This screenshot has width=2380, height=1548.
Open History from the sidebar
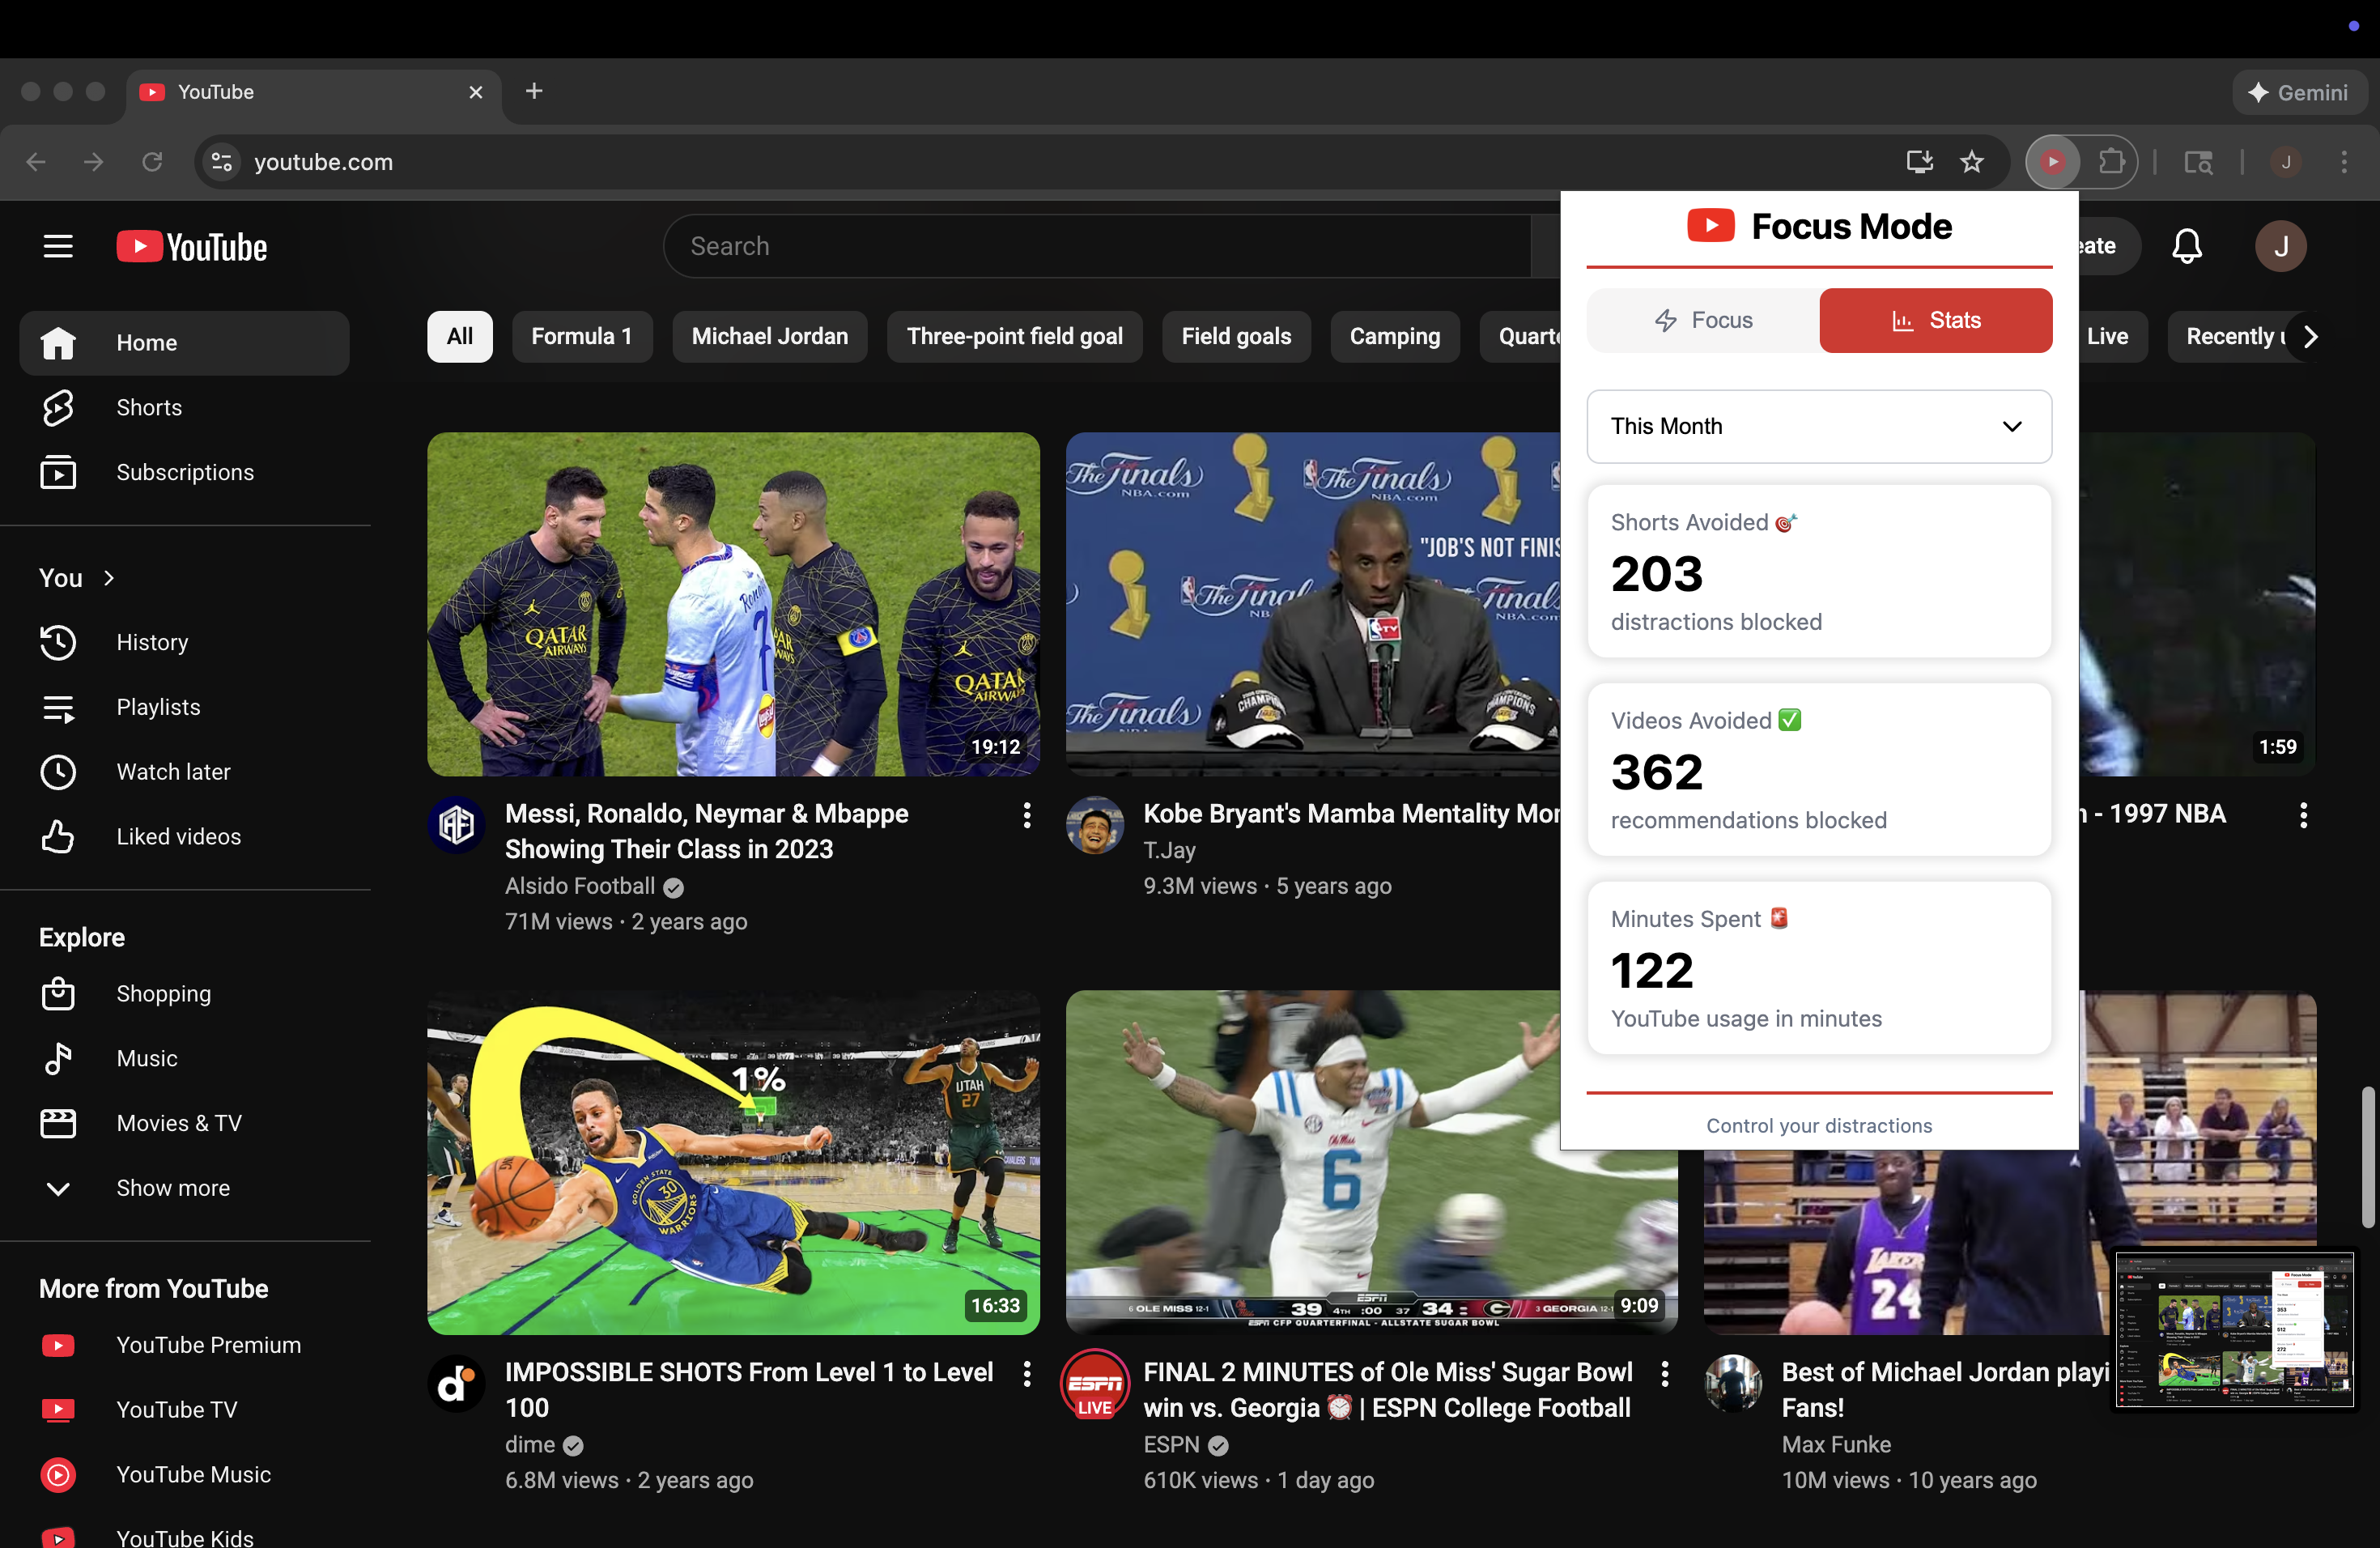[x=151, y=642]
